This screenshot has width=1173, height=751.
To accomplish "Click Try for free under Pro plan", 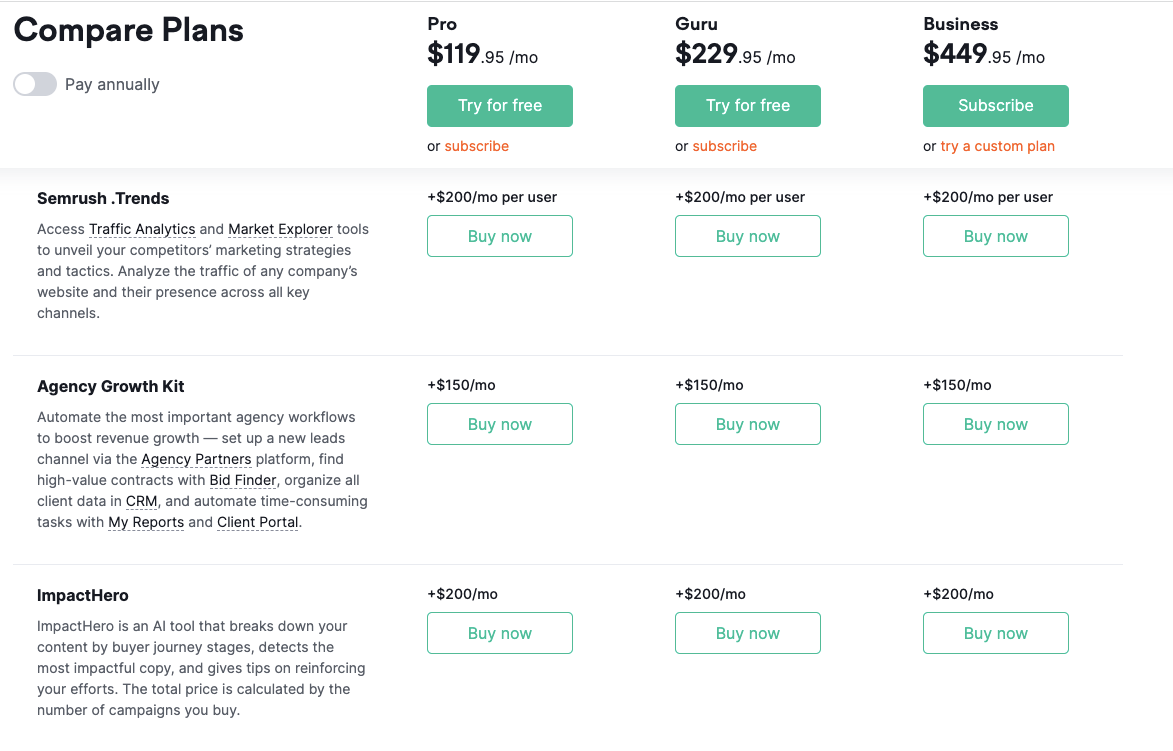I will [x=500, y=105].
